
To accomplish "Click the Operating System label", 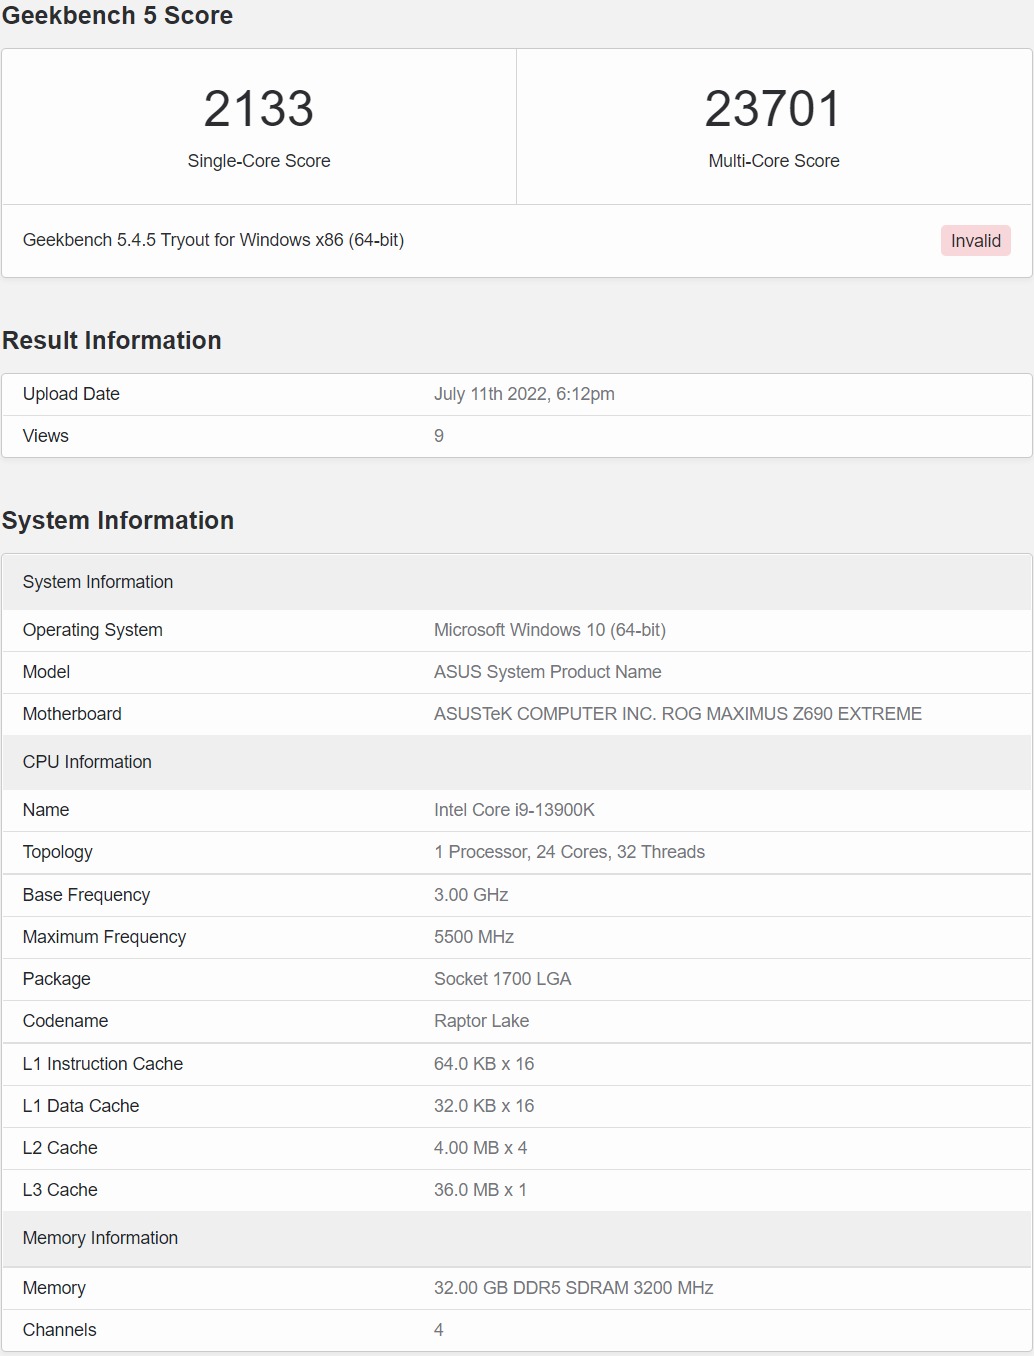I will (93, 630).
